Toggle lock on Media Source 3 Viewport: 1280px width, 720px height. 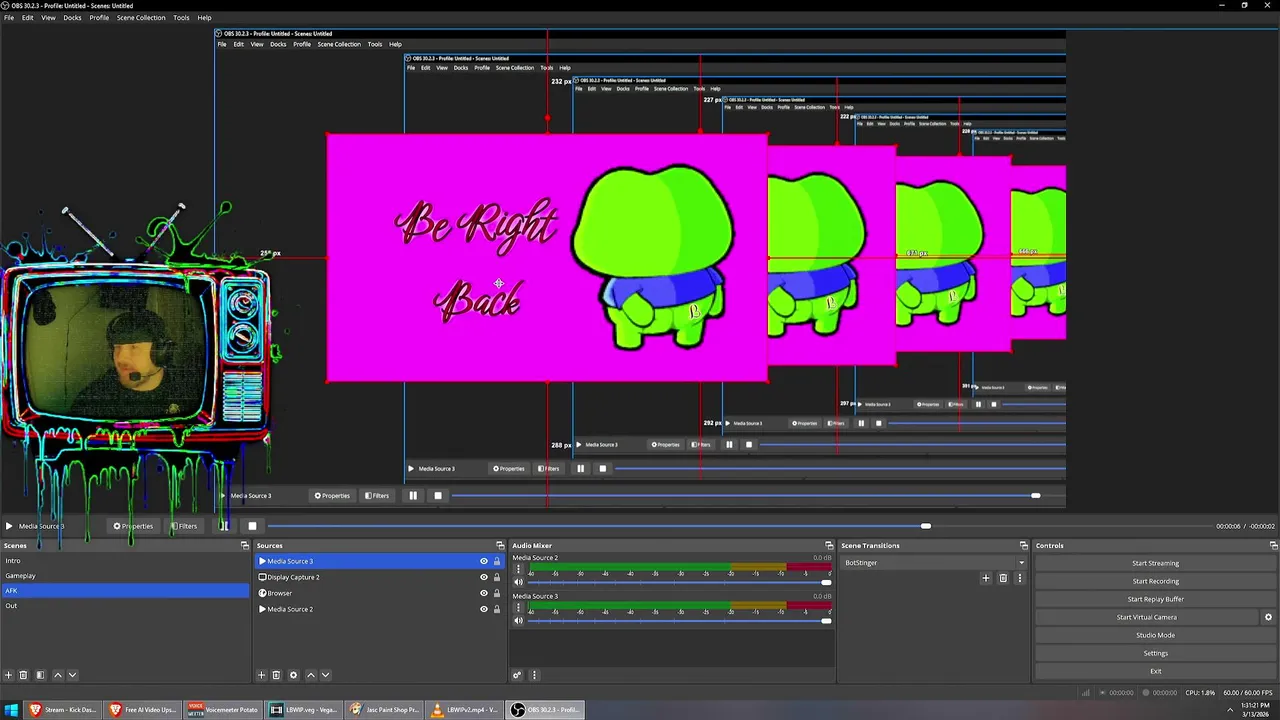pyautogui.click(x=497, y=561)
